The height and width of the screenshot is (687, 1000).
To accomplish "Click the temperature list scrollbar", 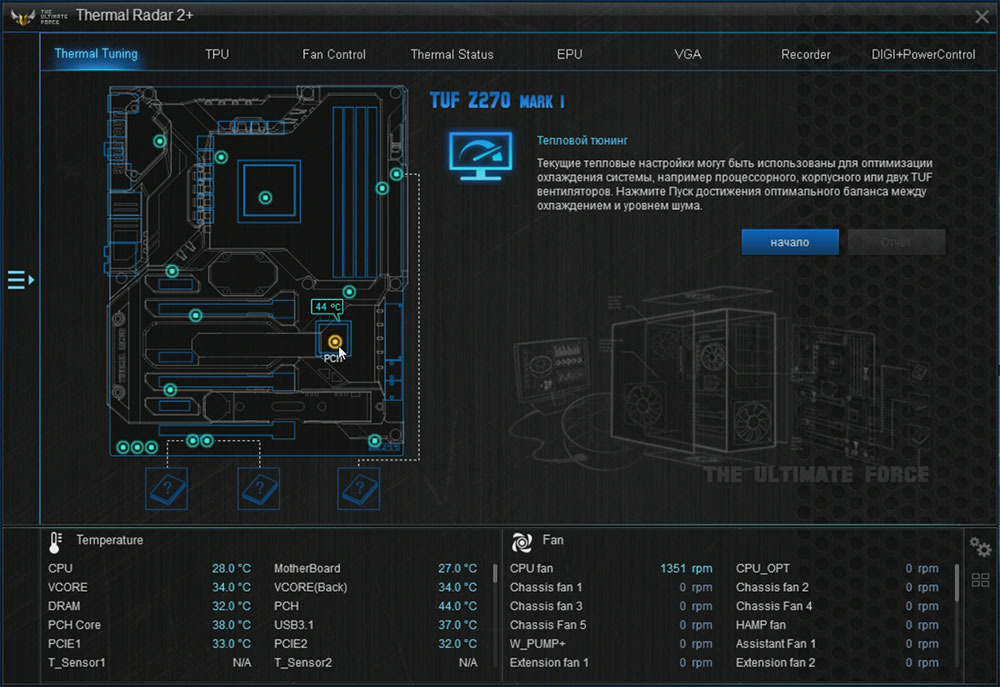I will 495,573.
